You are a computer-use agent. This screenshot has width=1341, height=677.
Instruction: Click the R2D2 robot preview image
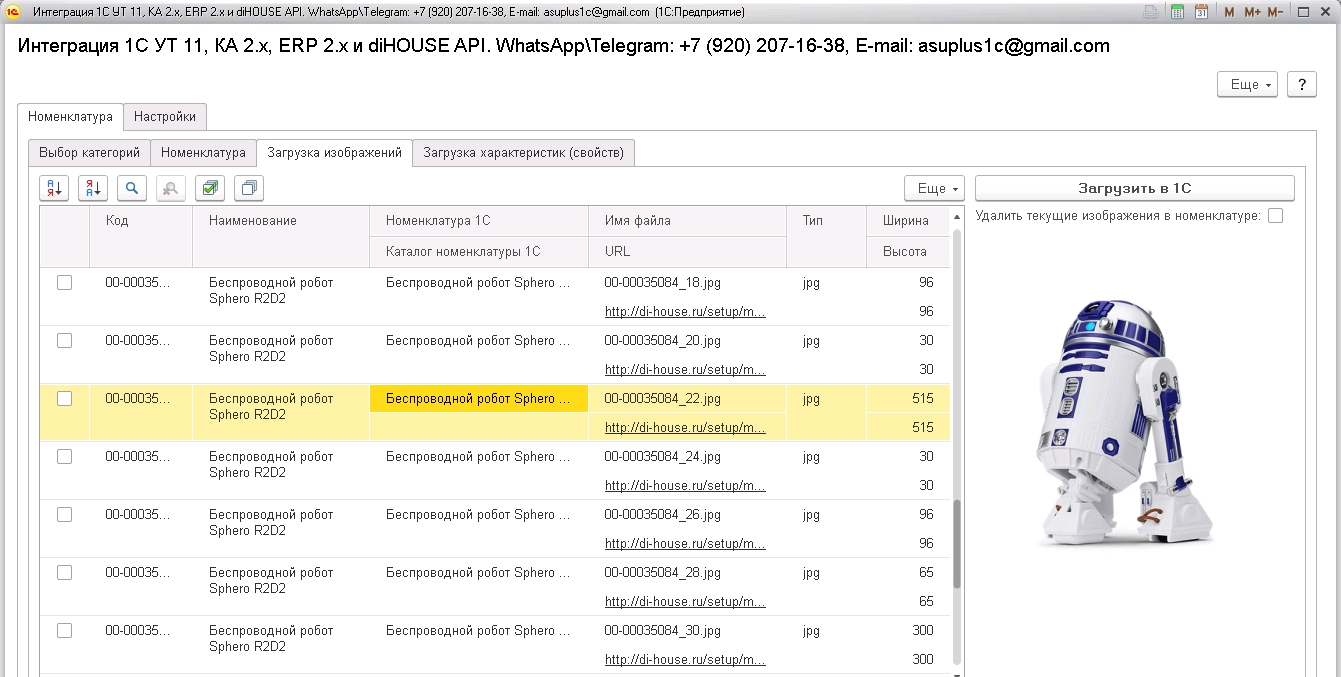[1125, 422]
